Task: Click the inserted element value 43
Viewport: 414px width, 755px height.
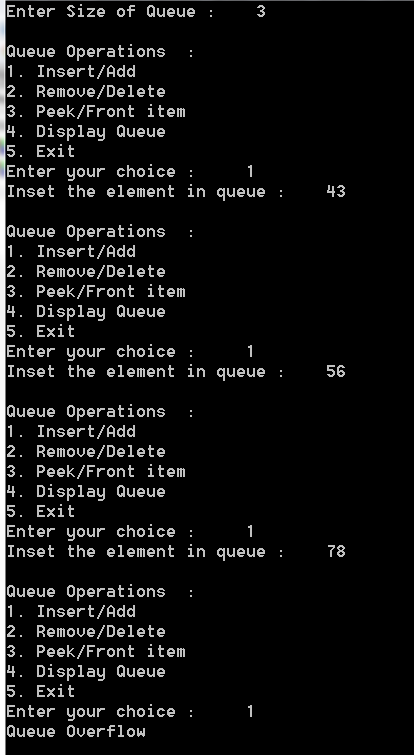Action: pos(336,191)
